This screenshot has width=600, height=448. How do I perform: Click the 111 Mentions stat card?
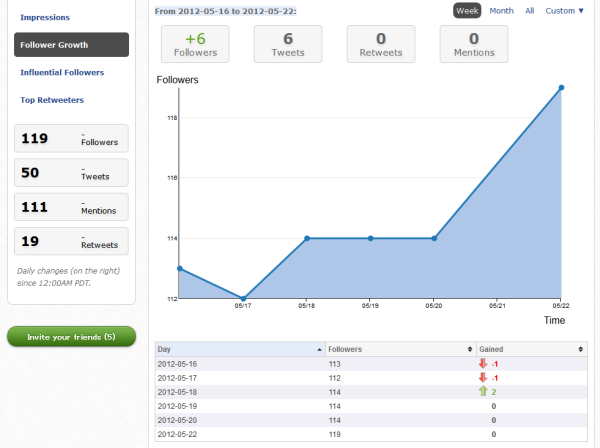coord(71,207)
